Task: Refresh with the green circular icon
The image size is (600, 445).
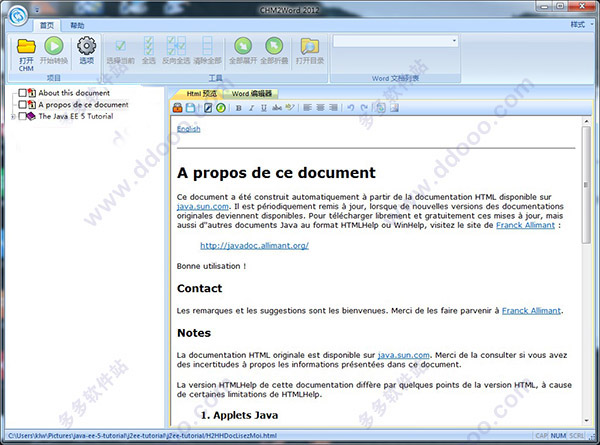Action: click(x=220, y=108)
